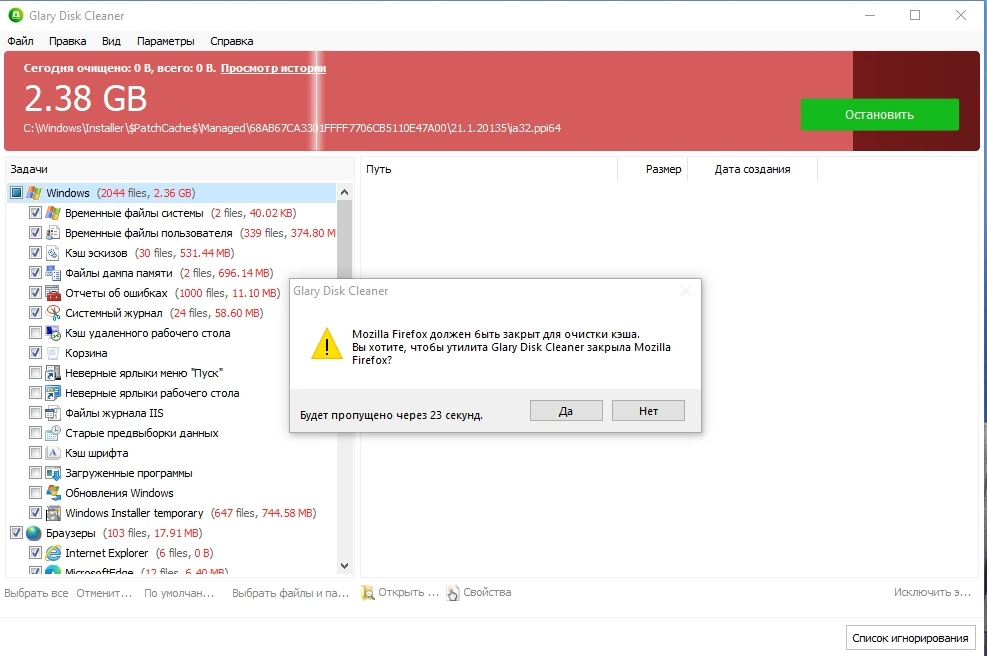Uncheck Файлы дампа памяти checkbox
Screen dimensions: 987x656
point(35,273)
